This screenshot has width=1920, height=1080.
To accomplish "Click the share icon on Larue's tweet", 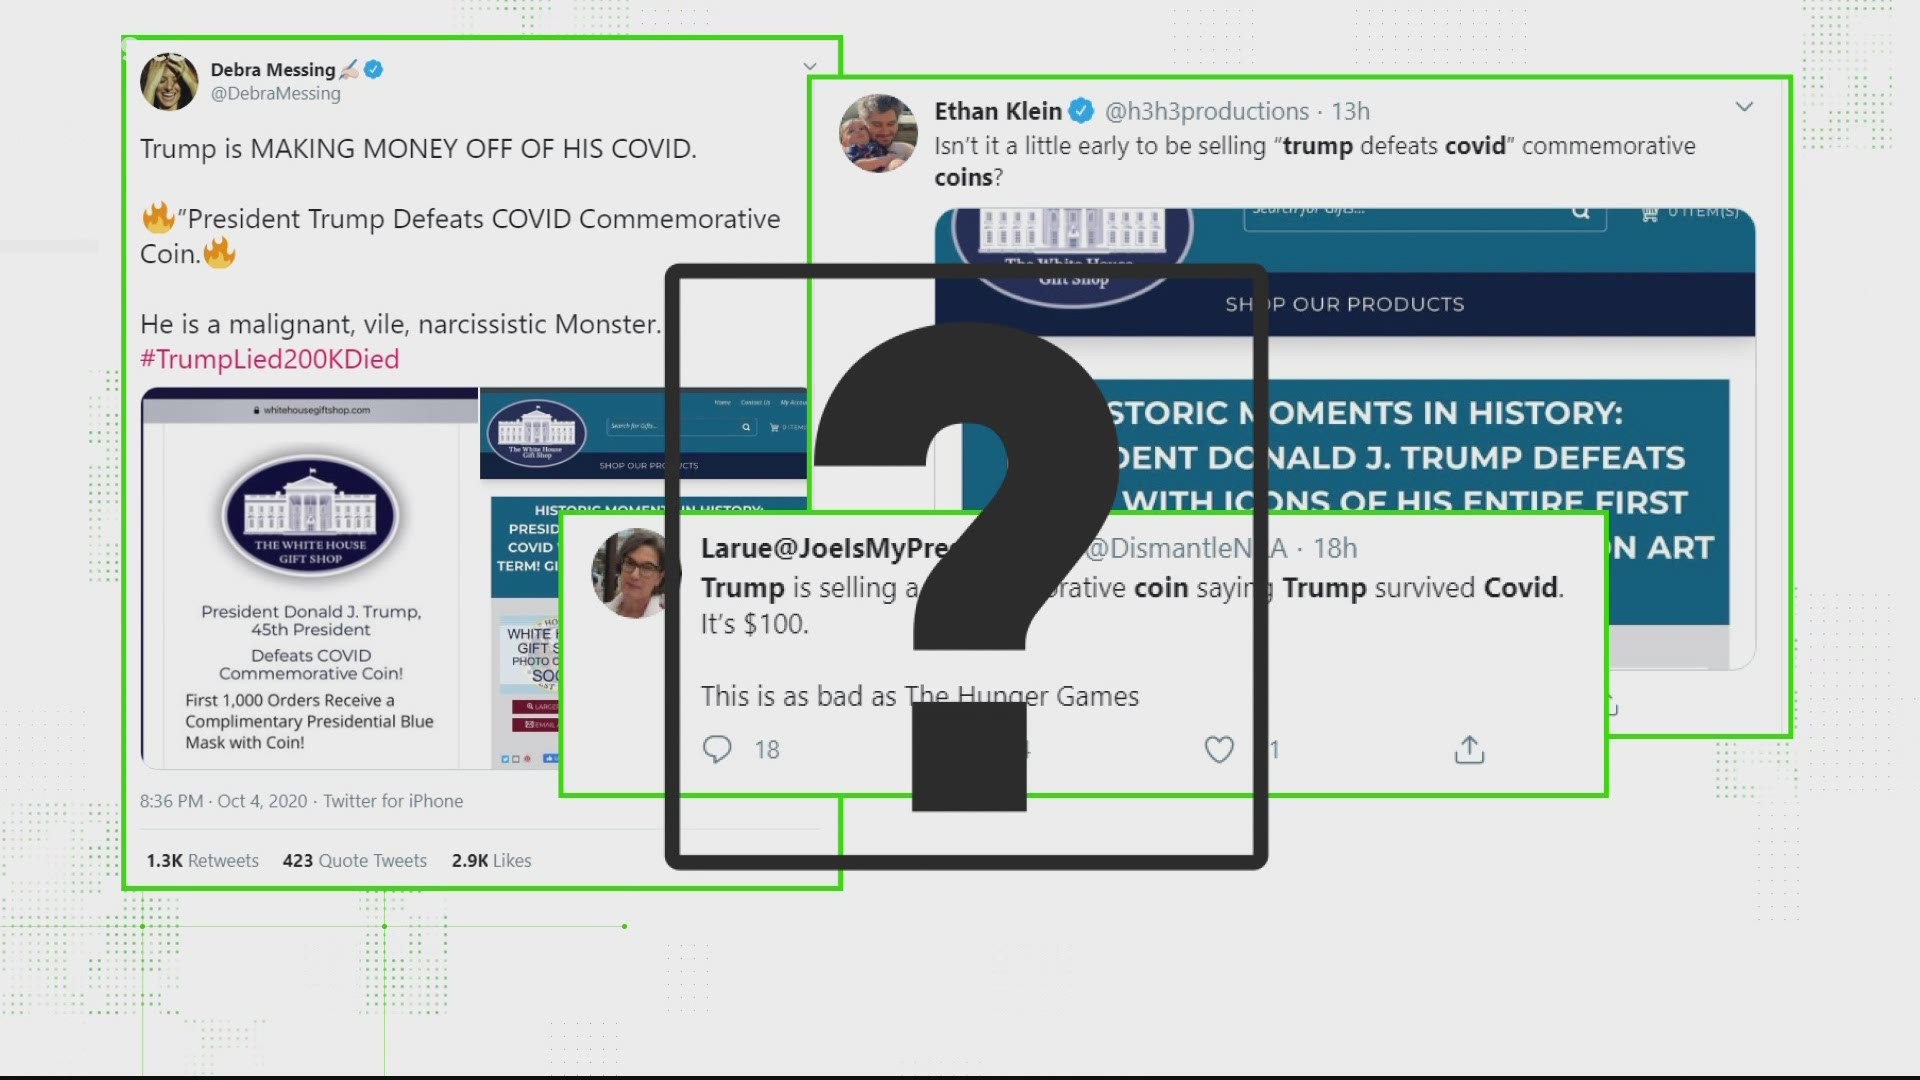I will tap(1469, 749).
